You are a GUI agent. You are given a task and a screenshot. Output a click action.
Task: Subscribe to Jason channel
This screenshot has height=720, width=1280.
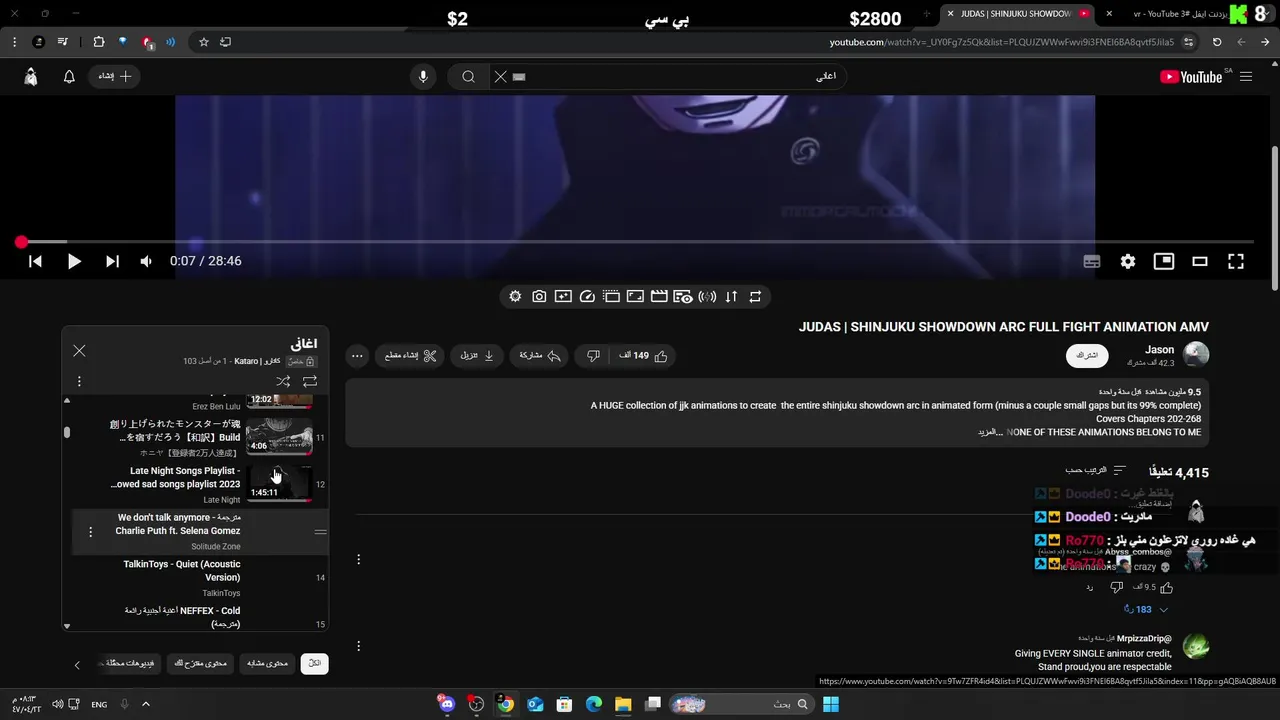click(1086, 356)
